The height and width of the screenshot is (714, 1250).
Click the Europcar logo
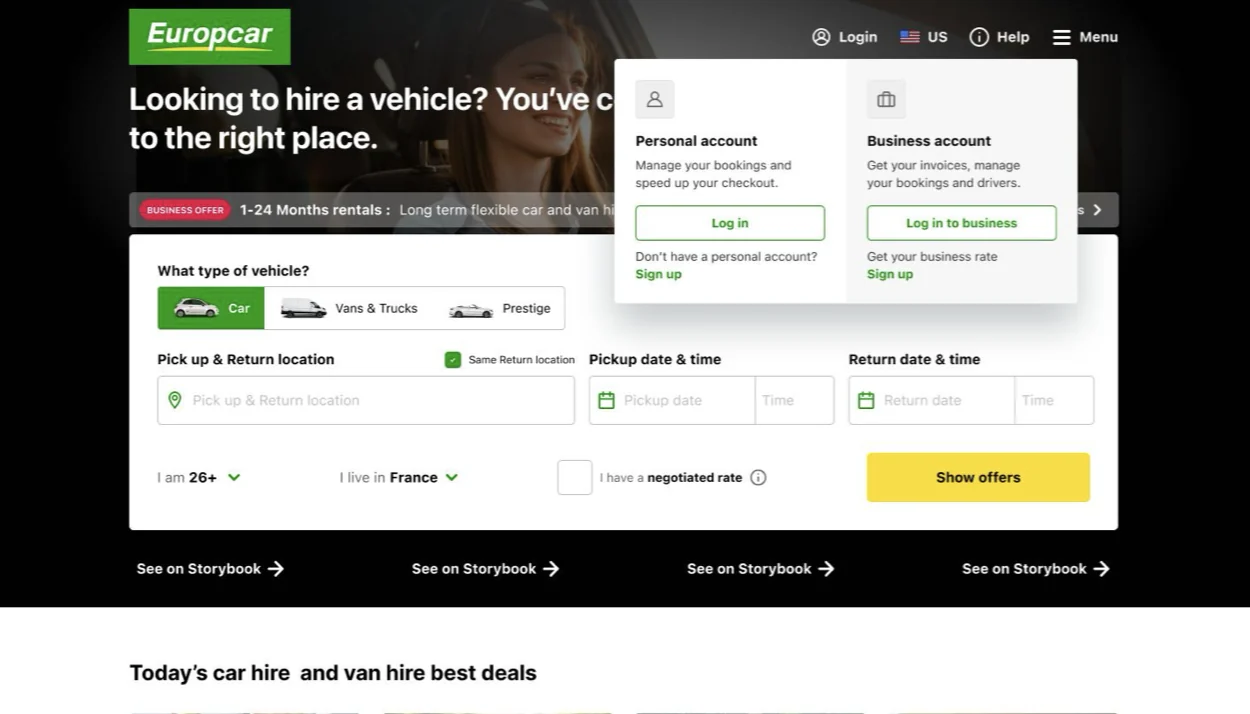click(210, 37)
